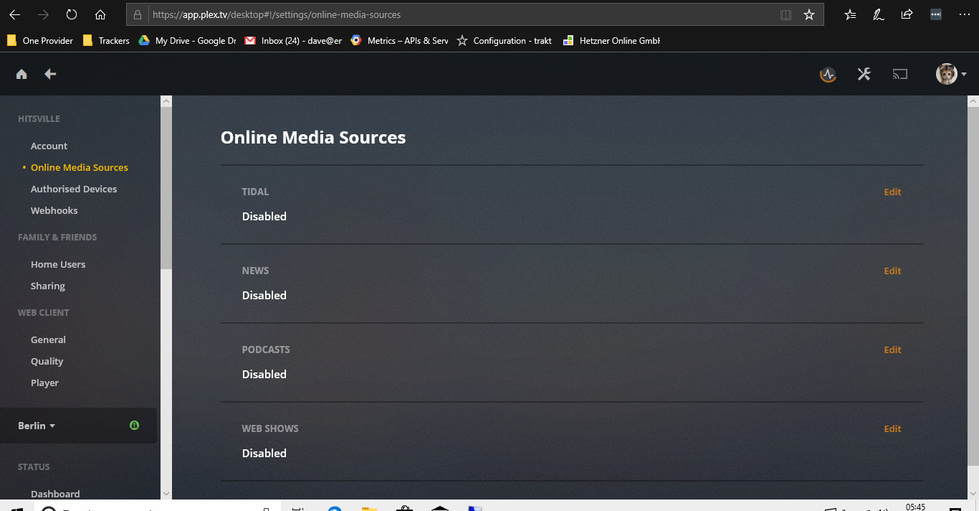Select Online Media Sources sidebar item
The height and width of the screenshot is (511, 979).
point(79,167)
